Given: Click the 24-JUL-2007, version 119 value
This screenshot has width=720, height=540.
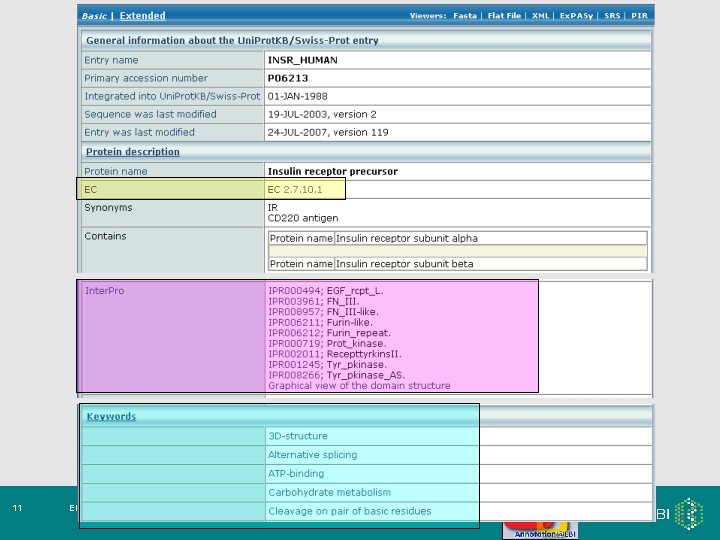Looking at the screenshot, I should (328, 132).
